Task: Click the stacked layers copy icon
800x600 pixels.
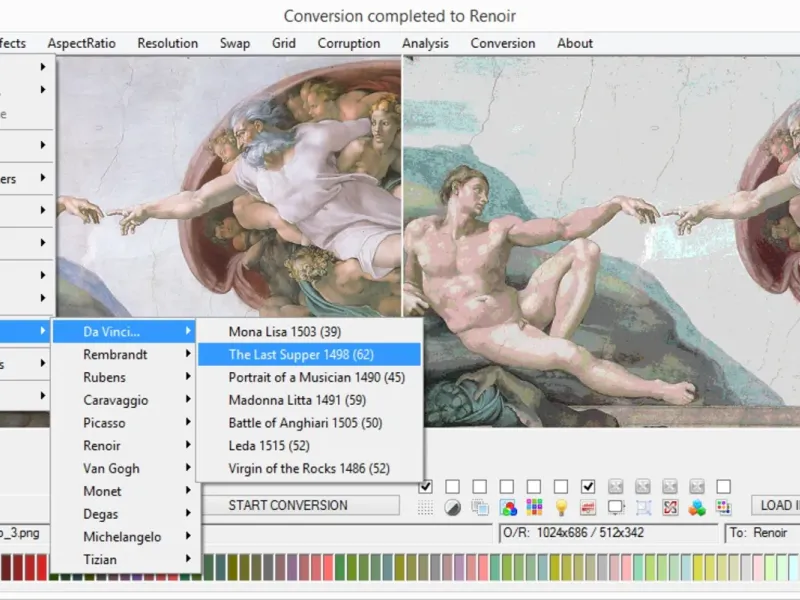Action: point(480,507)
